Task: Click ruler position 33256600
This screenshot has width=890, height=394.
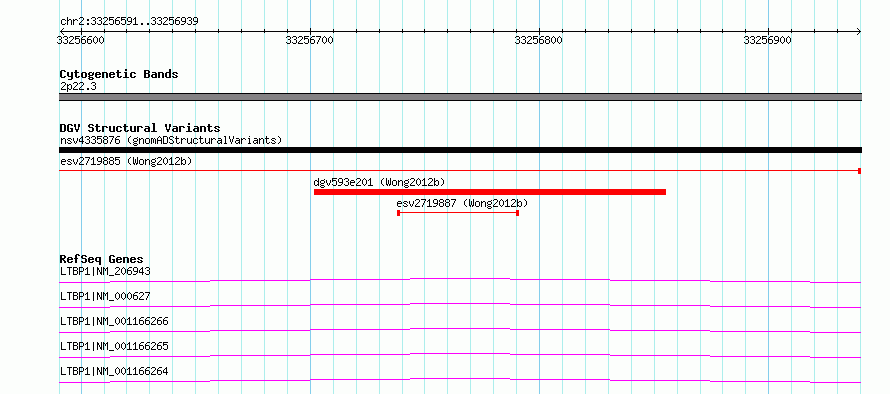Action: (x=81, y=40)
